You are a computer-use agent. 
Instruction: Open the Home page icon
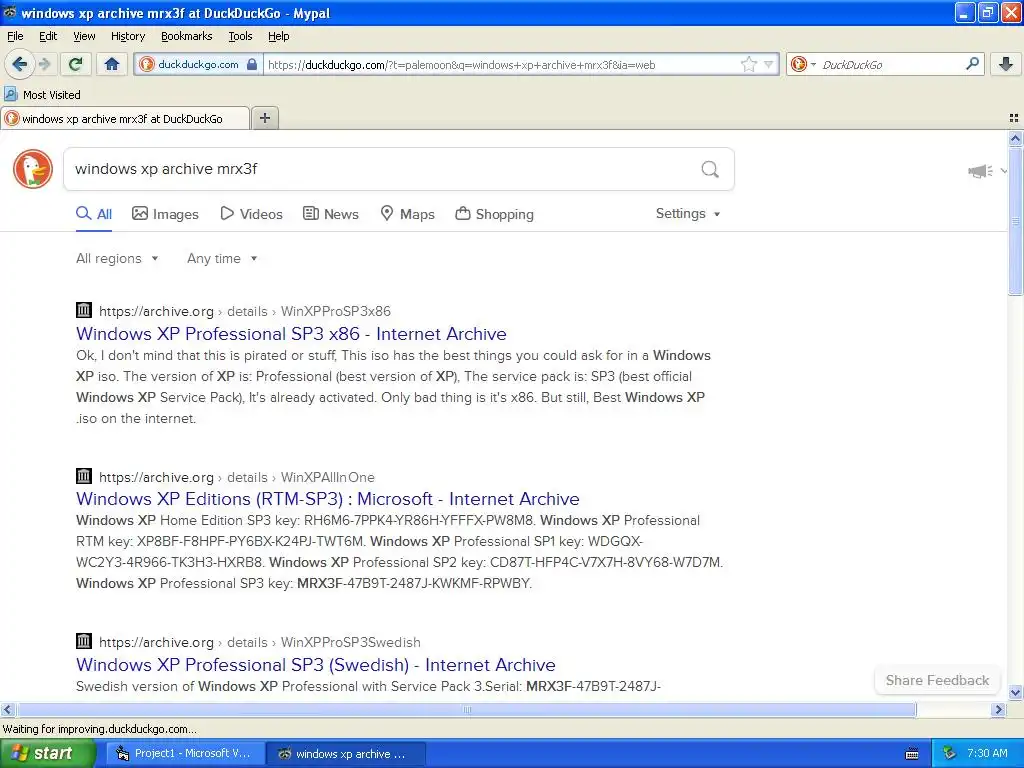tap(112, 64)
